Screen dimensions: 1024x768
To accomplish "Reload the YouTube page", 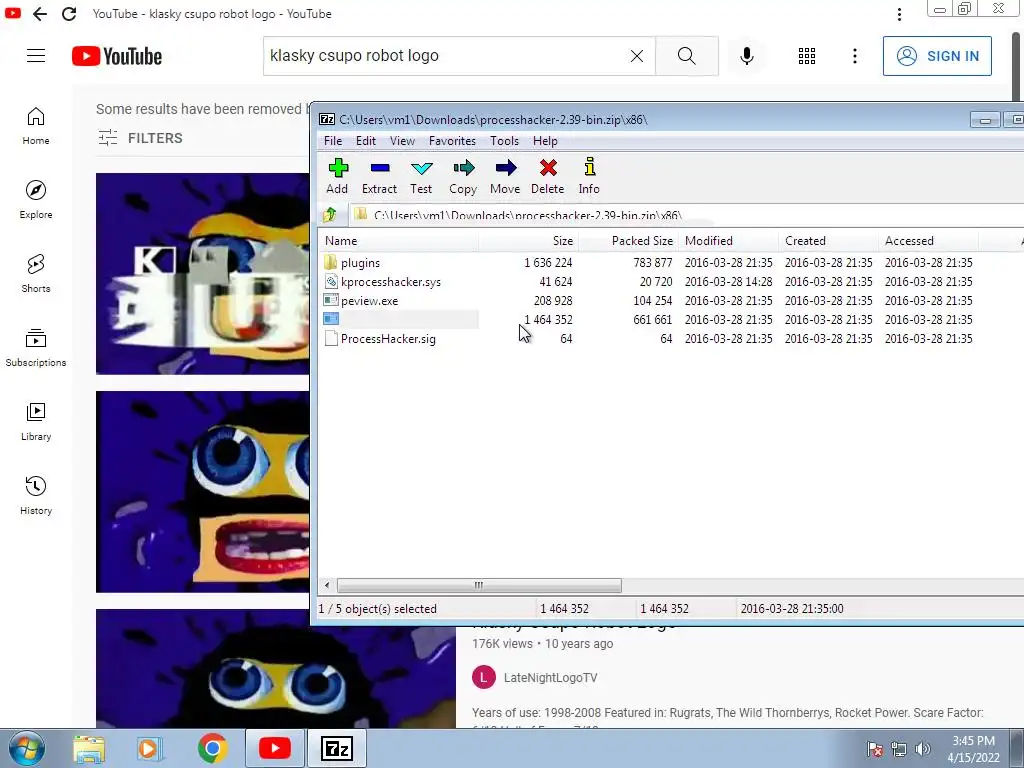I will 69,14.
